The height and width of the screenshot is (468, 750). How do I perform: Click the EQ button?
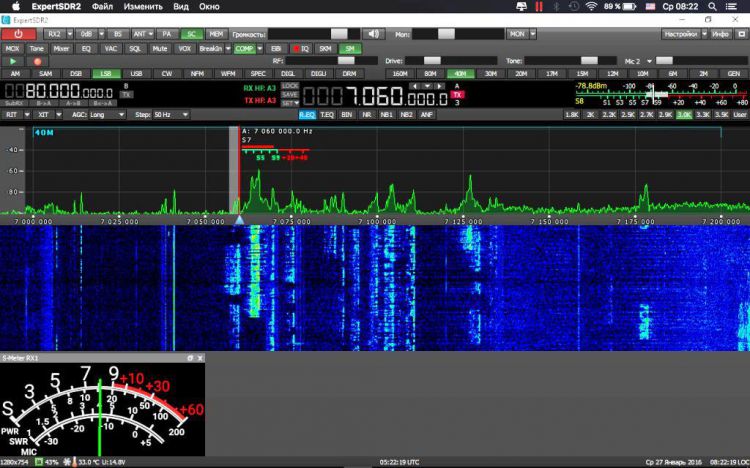click(86, 48)
